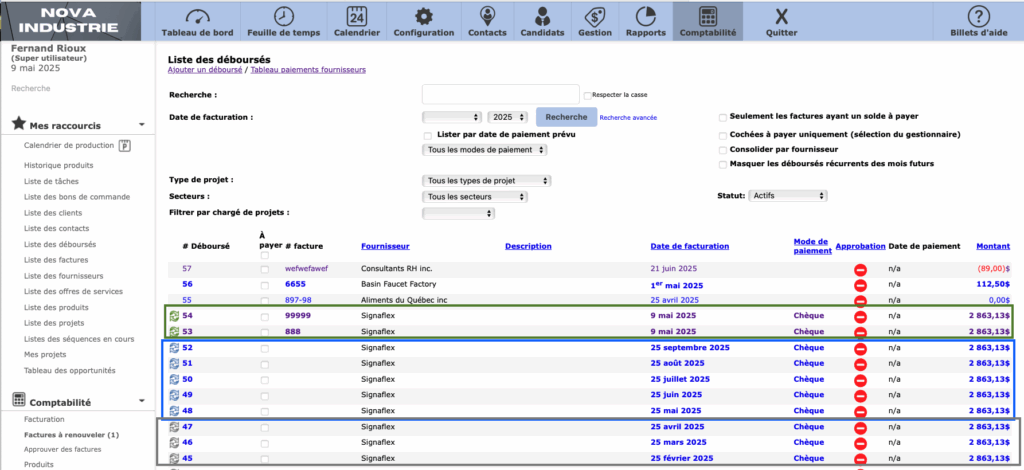
Task: Click recurring icon beside déboursé 54
Action: coord(174,316)
